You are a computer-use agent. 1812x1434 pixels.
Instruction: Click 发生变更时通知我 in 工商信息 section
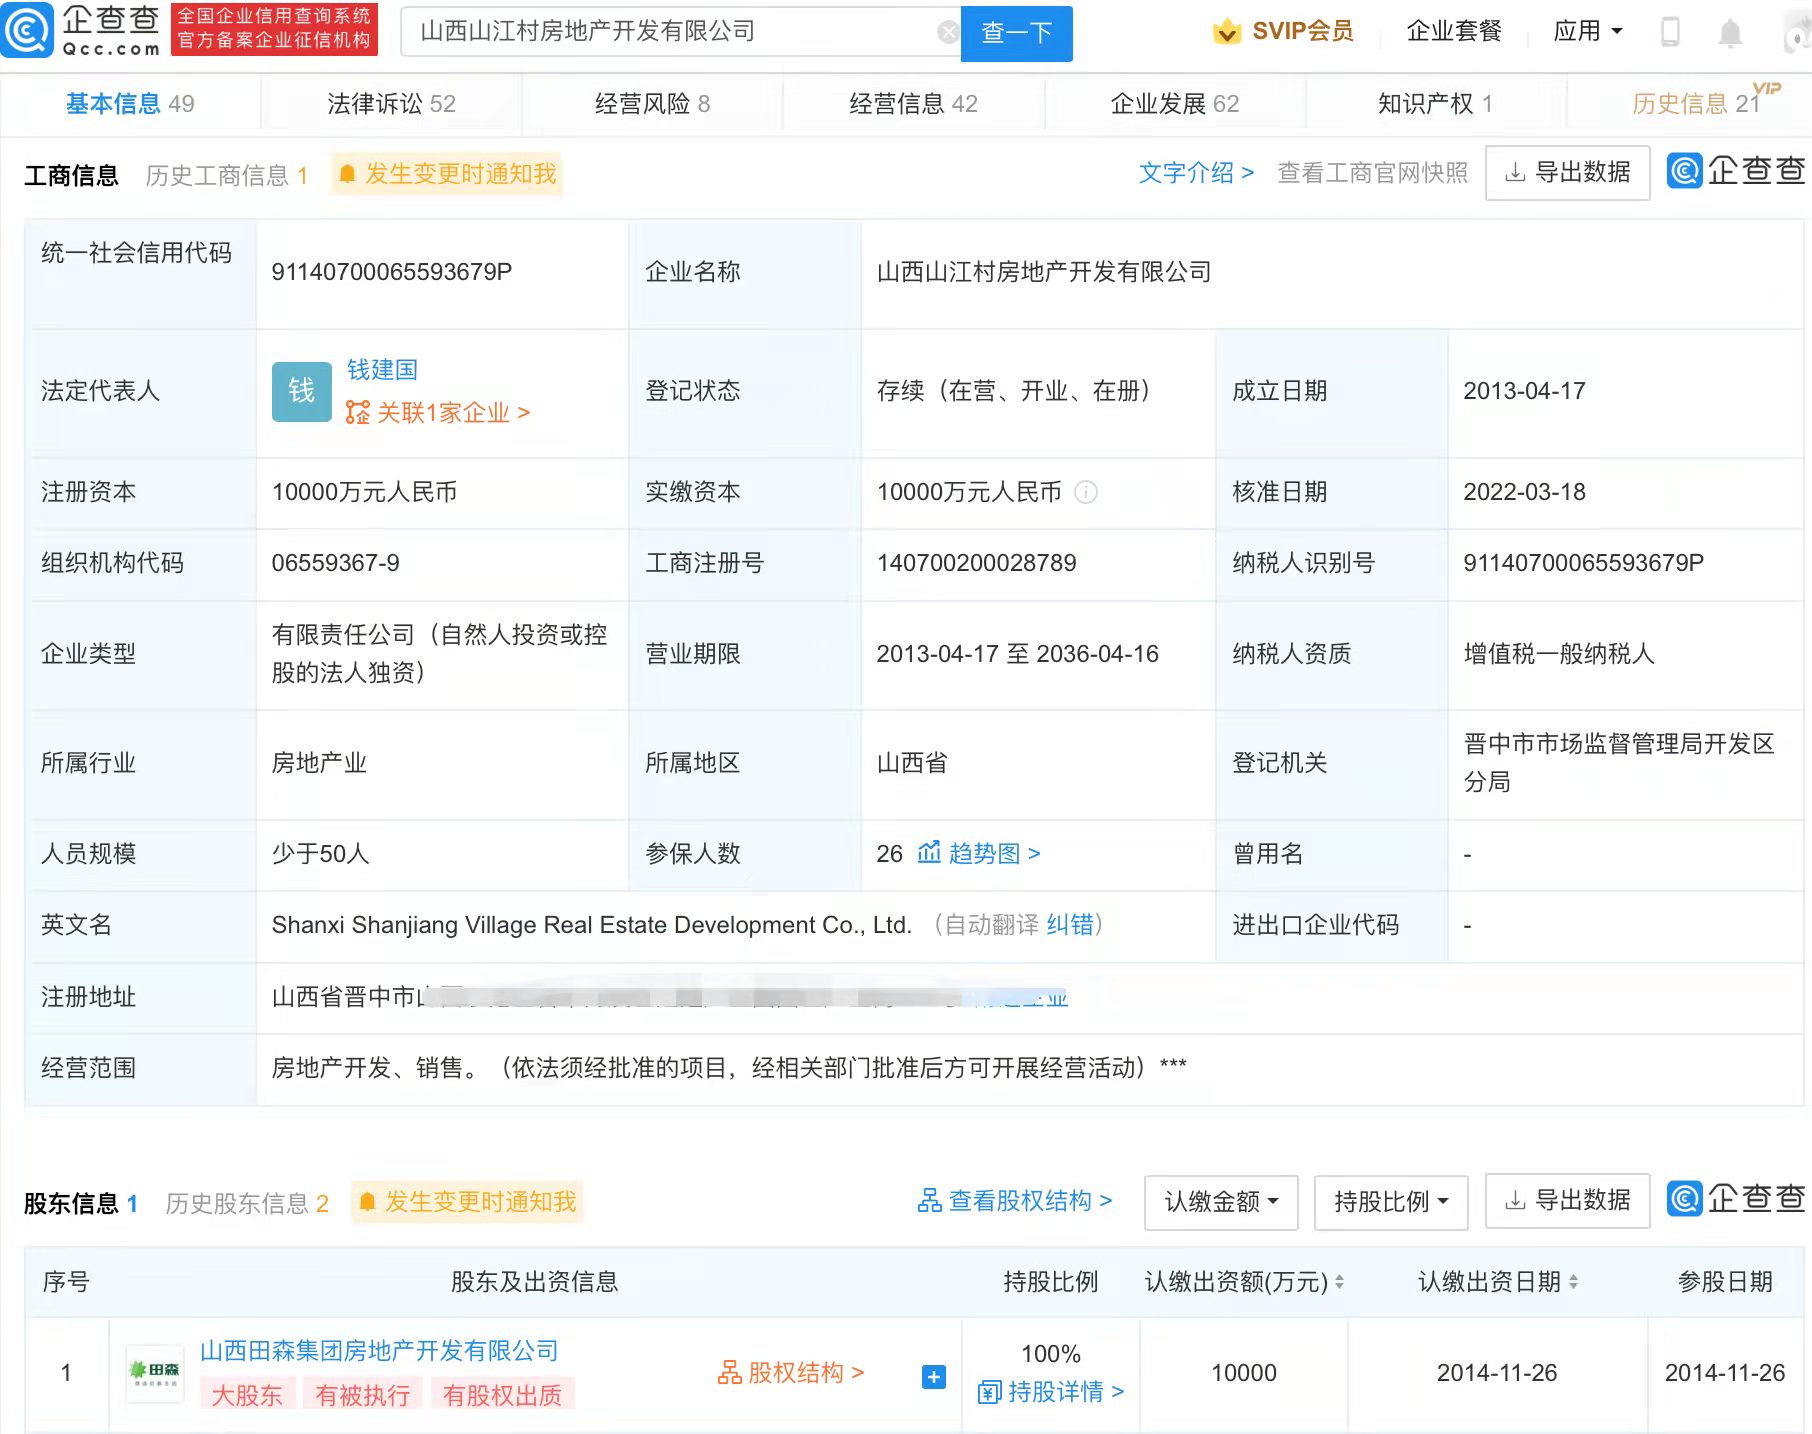pos(447,174)
